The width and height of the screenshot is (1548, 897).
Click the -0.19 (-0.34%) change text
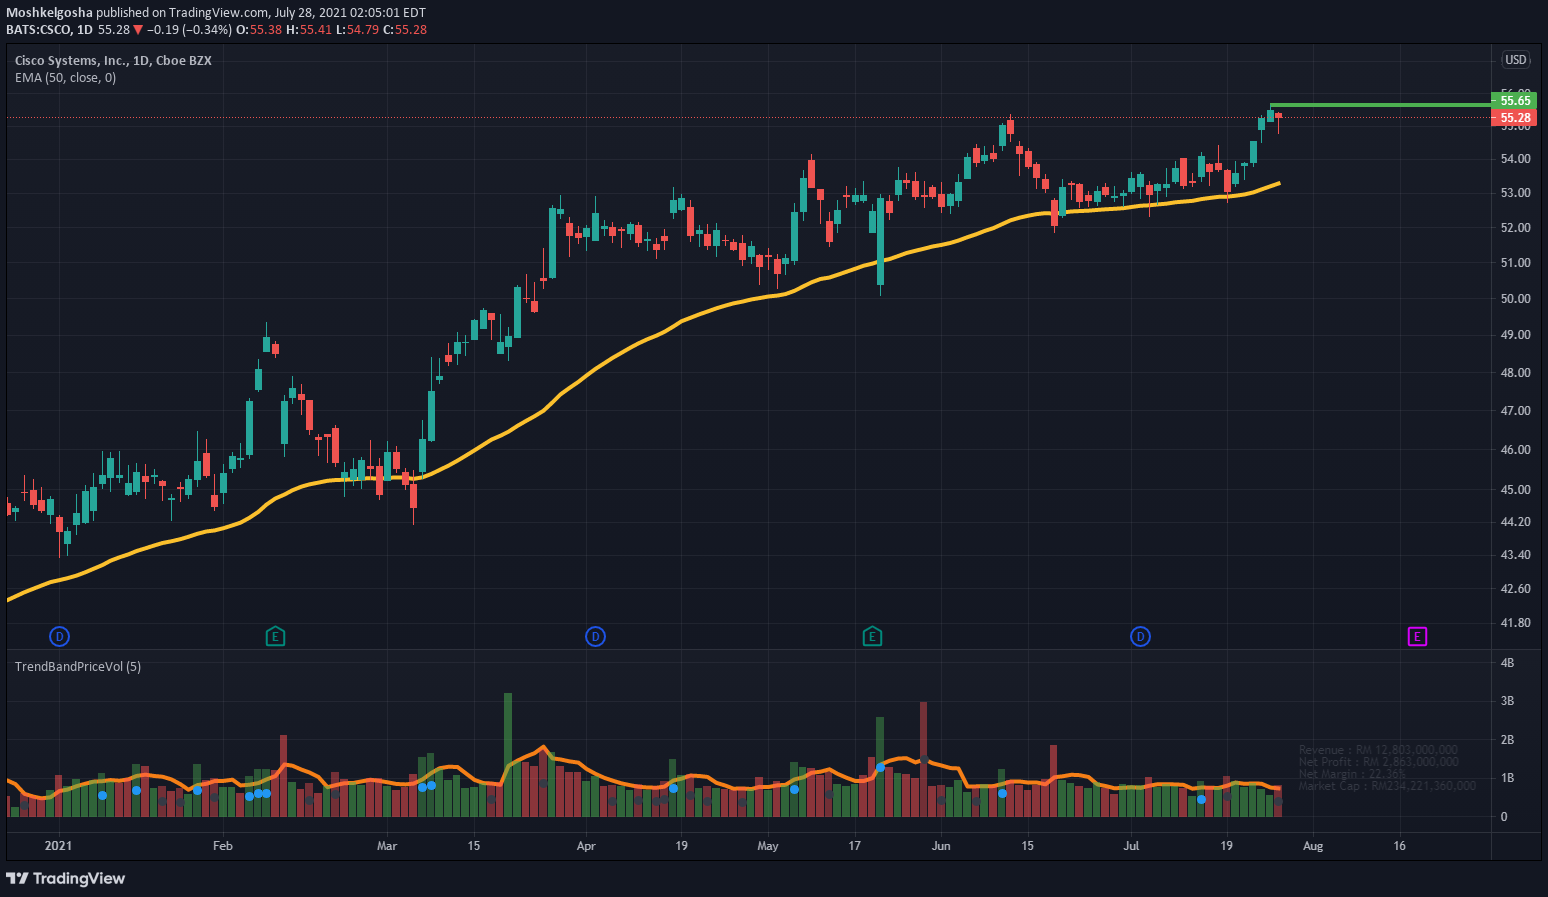(x=189, y=30)
